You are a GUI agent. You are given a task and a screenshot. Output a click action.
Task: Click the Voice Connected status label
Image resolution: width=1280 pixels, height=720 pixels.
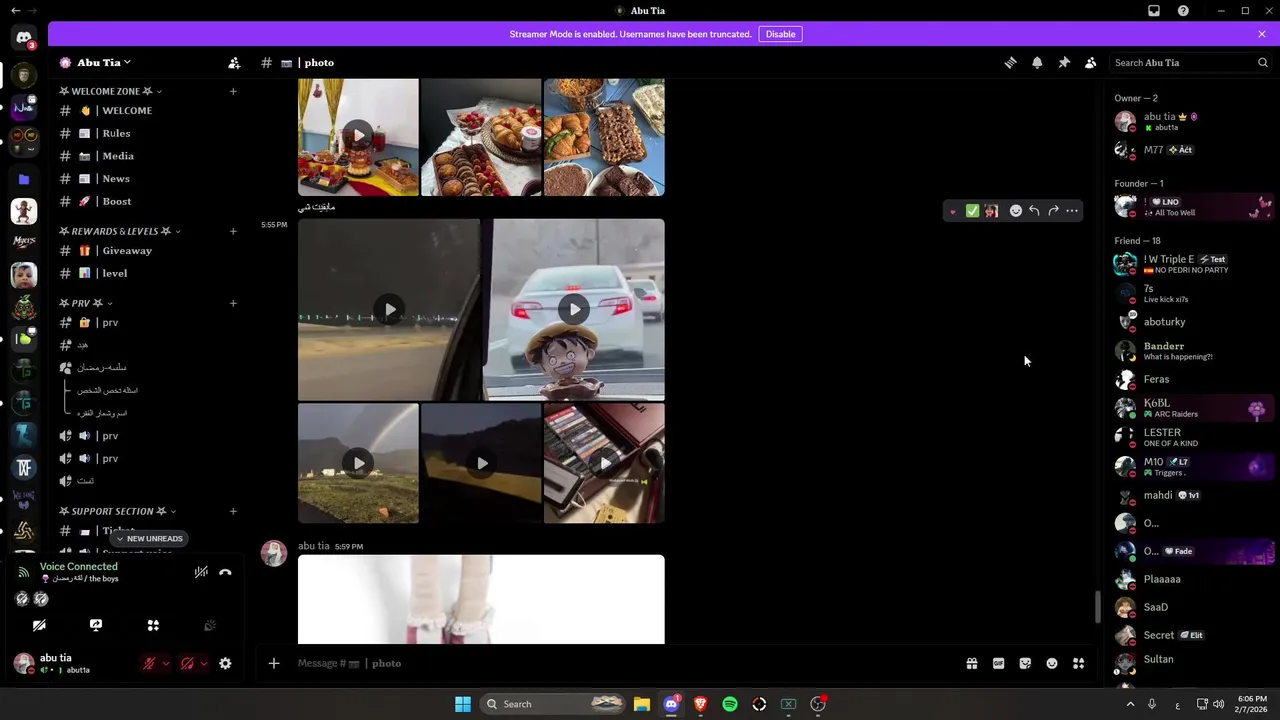[78, 566]
